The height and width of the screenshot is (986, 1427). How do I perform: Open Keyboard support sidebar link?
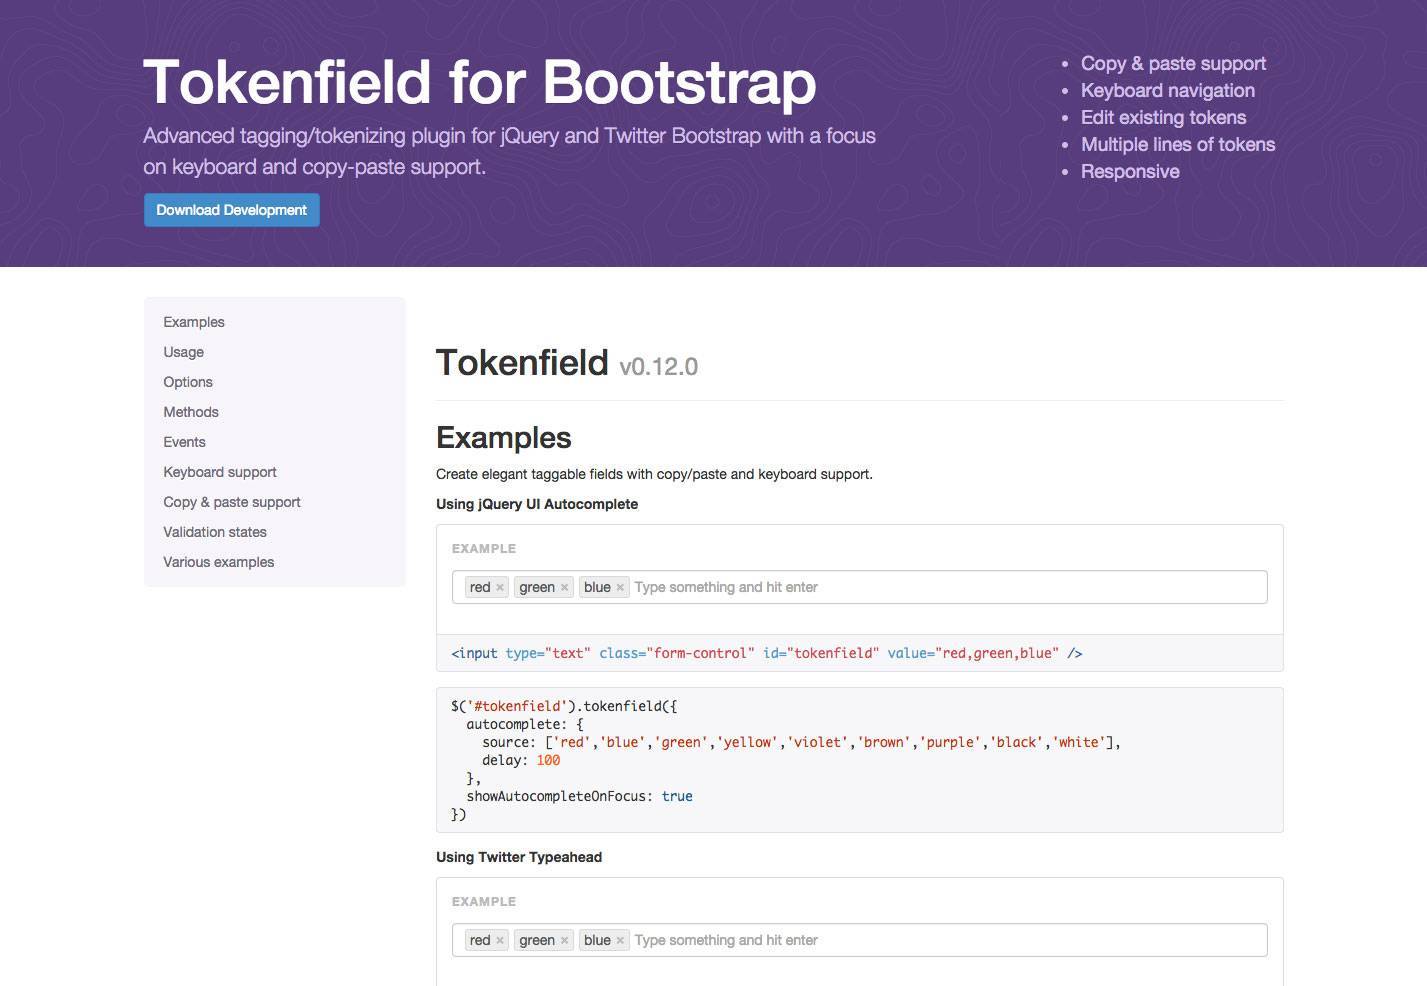[x=220, y=472]
